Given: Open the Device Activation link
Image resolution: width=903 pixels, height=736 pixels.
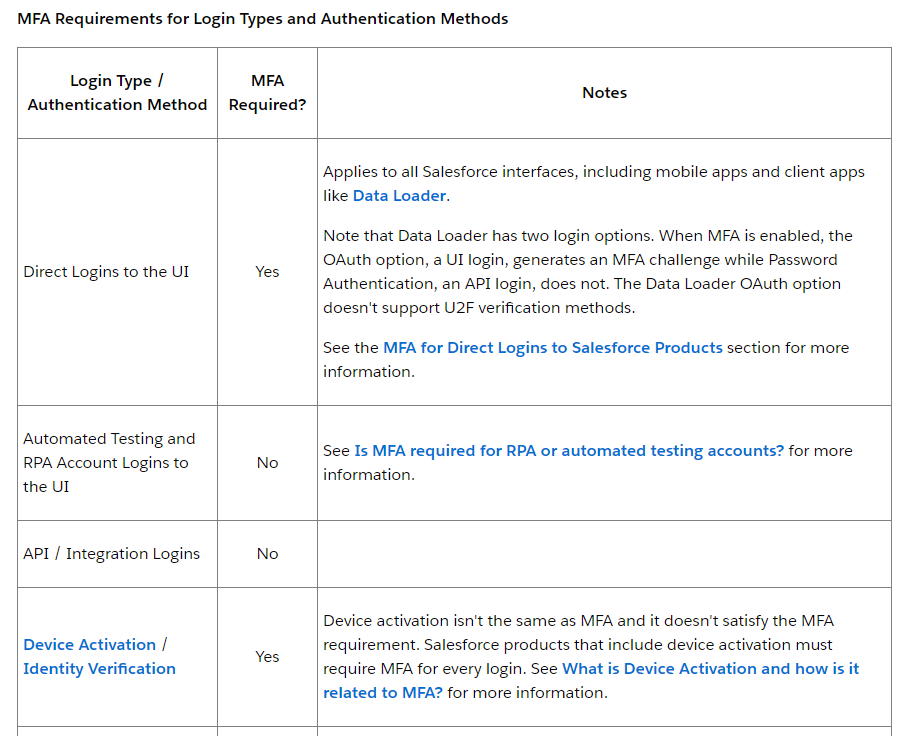Looking at the screenshot, I should [x=90, y=644].
